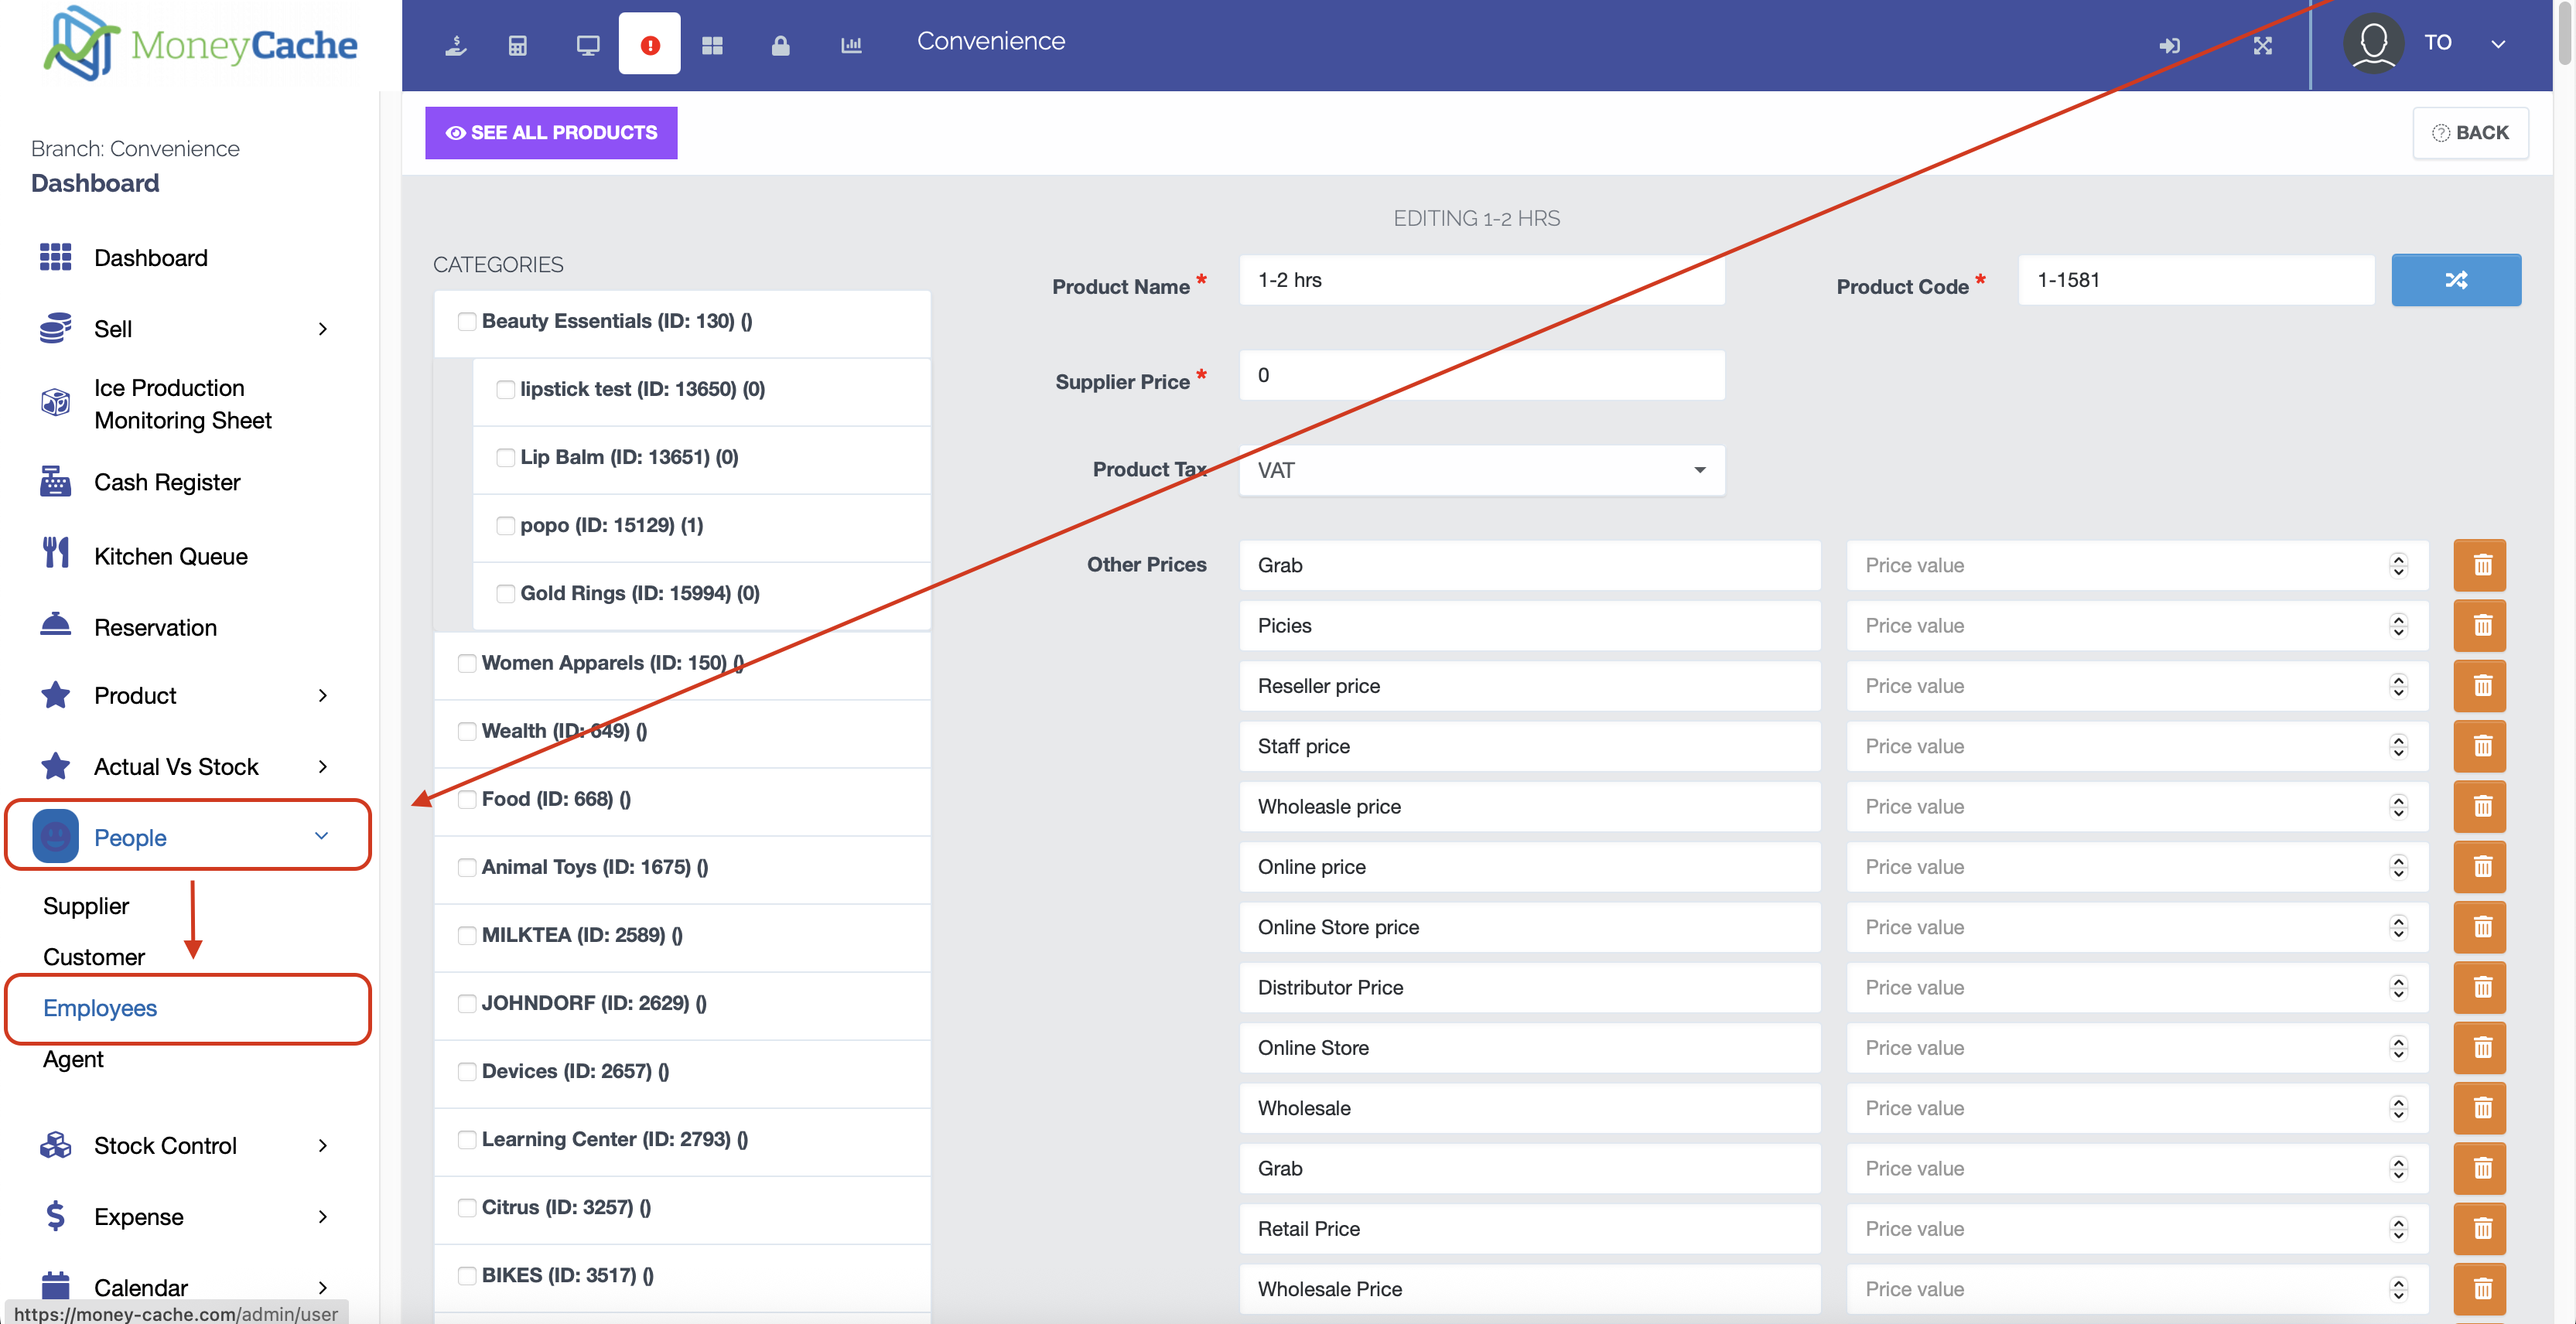Image resolution: width=2576 pixels, height=1324 pixels.
Task: Open the Product Tax VAT dropdown
Action: 1481,470
